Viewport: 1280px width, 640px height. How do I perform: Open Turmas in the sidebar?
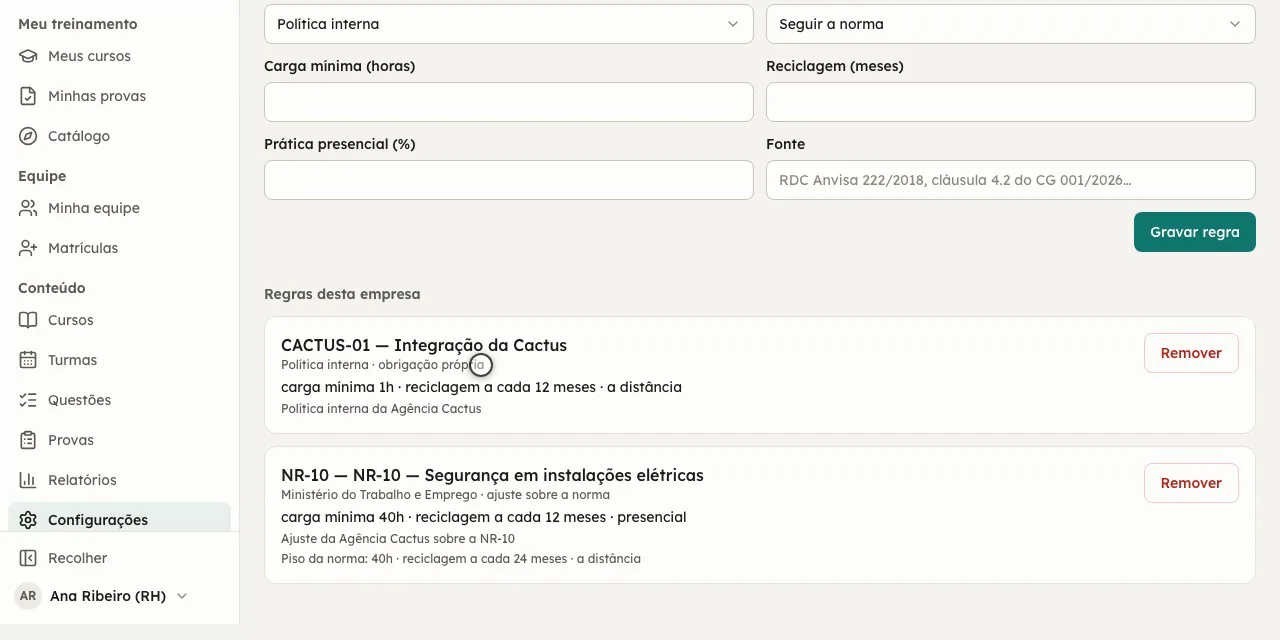pyautogui.click(x=119, y=360)
